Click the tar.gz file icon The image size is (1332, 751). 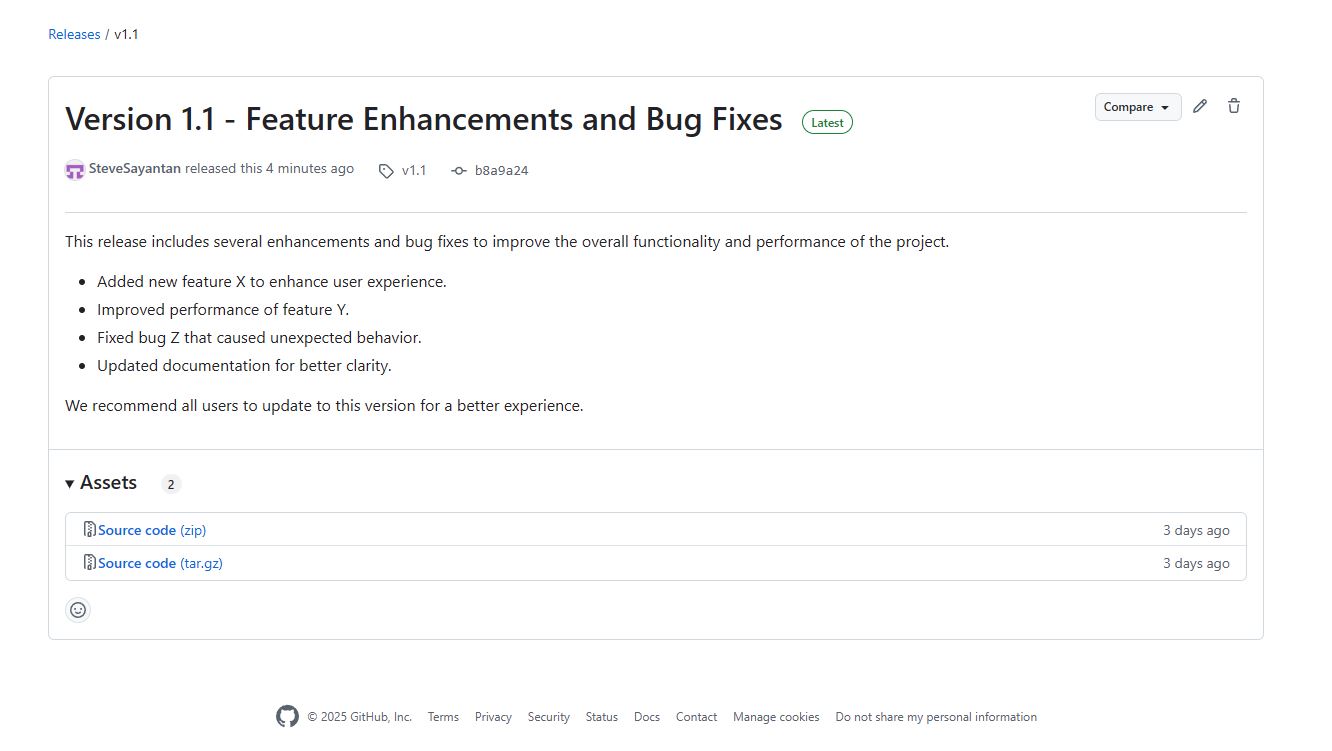[x=89, y=562]
